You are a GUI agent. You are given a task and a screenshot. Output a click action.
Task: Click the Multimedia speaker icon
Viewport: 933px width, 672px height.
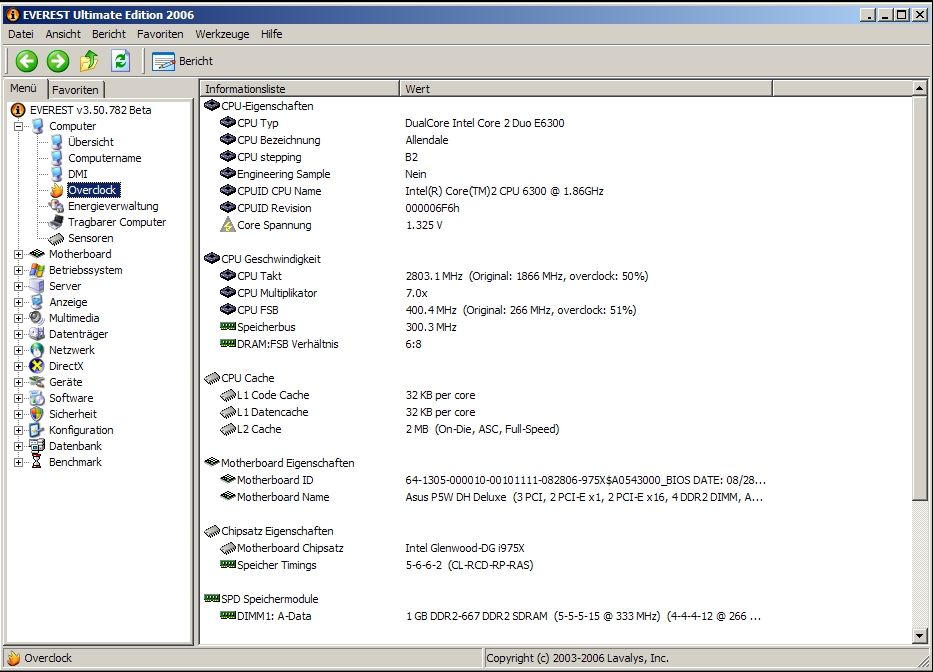pos(37,318)
